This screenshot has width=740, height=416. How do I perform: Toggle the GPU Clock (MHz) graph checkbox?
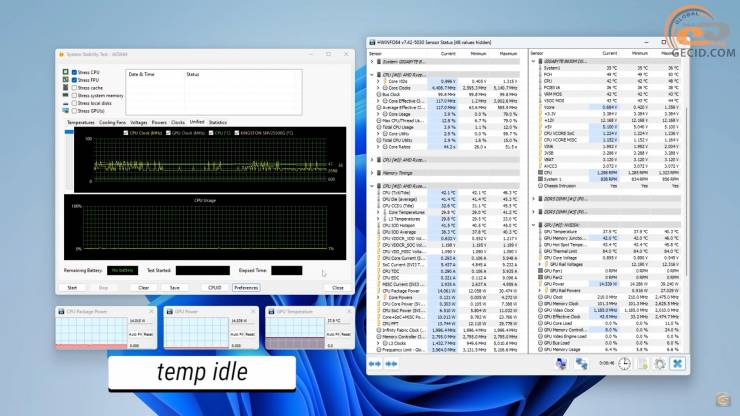(x=168, y=133)
